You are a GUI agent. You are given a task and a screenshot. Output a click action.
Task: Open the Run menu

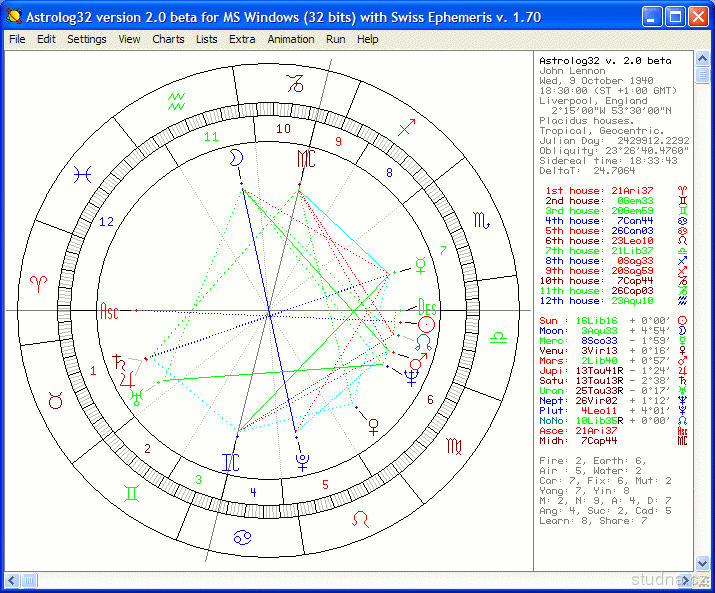pyautogui.click(x=336, y=39)
